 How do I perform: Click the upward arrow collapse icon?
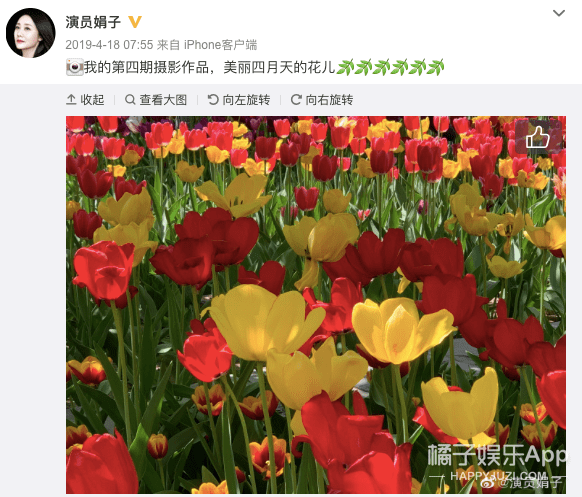[x=71, y=100]
